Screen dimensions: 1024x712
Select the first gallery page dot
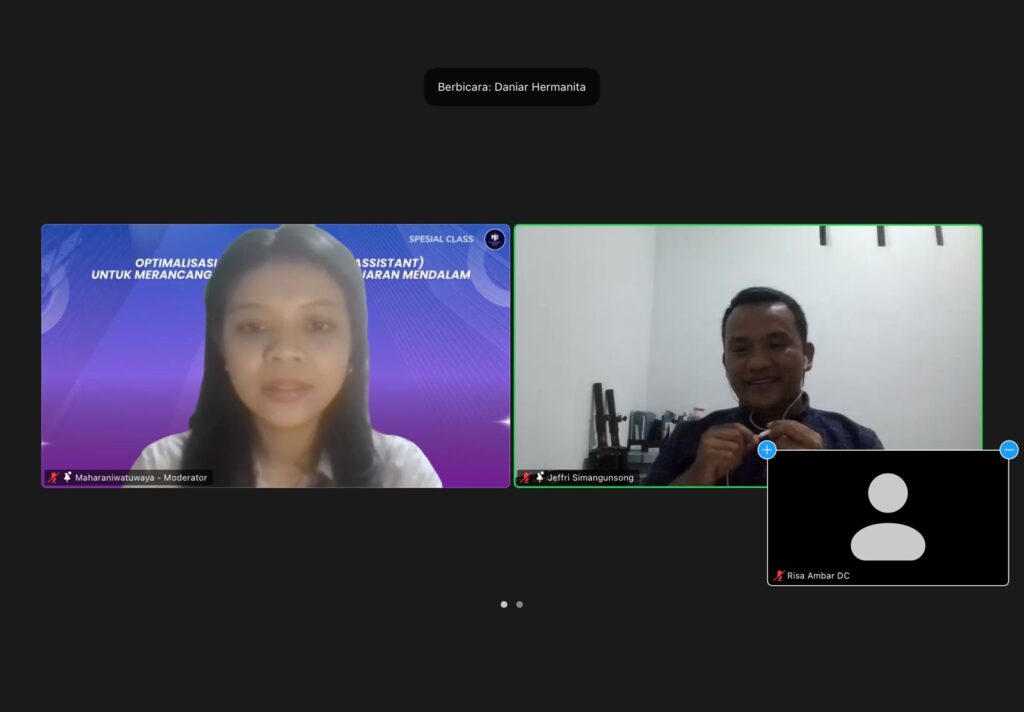click(x=504, y=604)
